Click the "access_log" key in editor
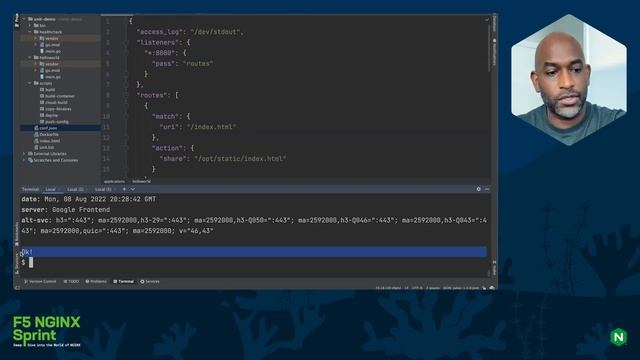This screenshot has width=640, height=360. tap(160, 32)
